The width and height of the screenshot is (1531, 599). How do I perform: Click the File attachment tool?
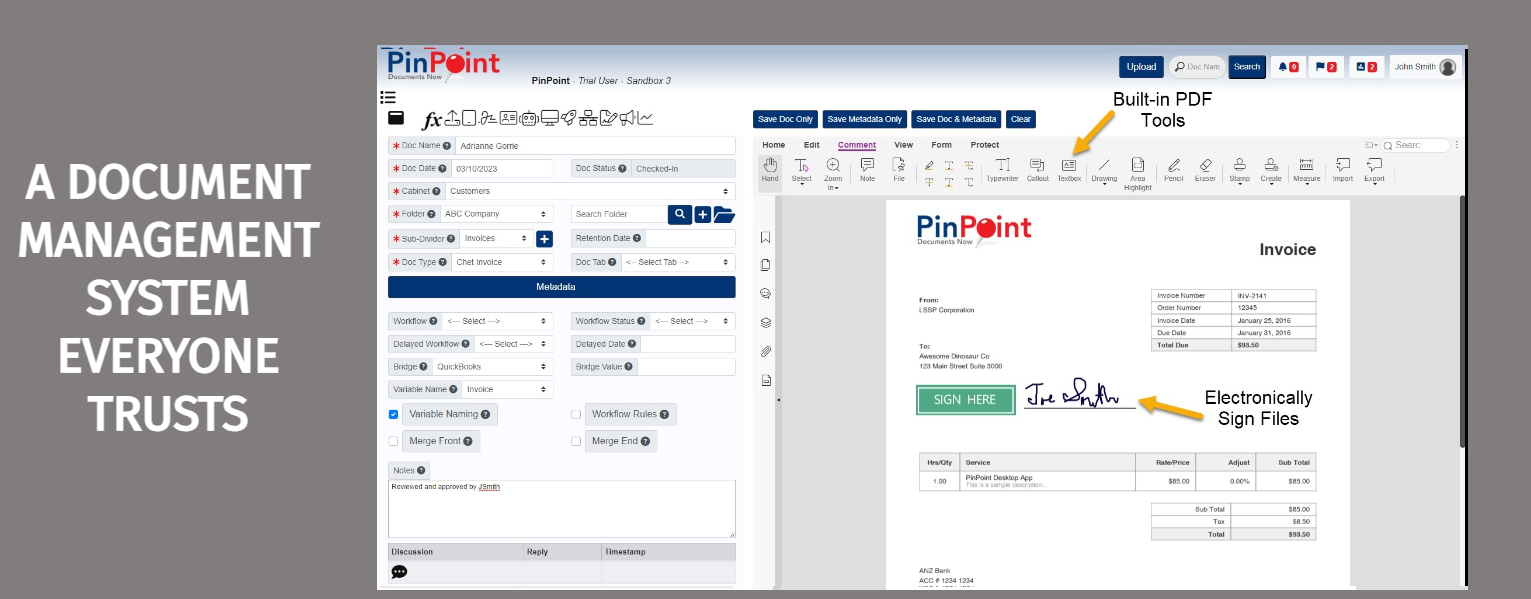pyautogui.click(x=899, y=169)
